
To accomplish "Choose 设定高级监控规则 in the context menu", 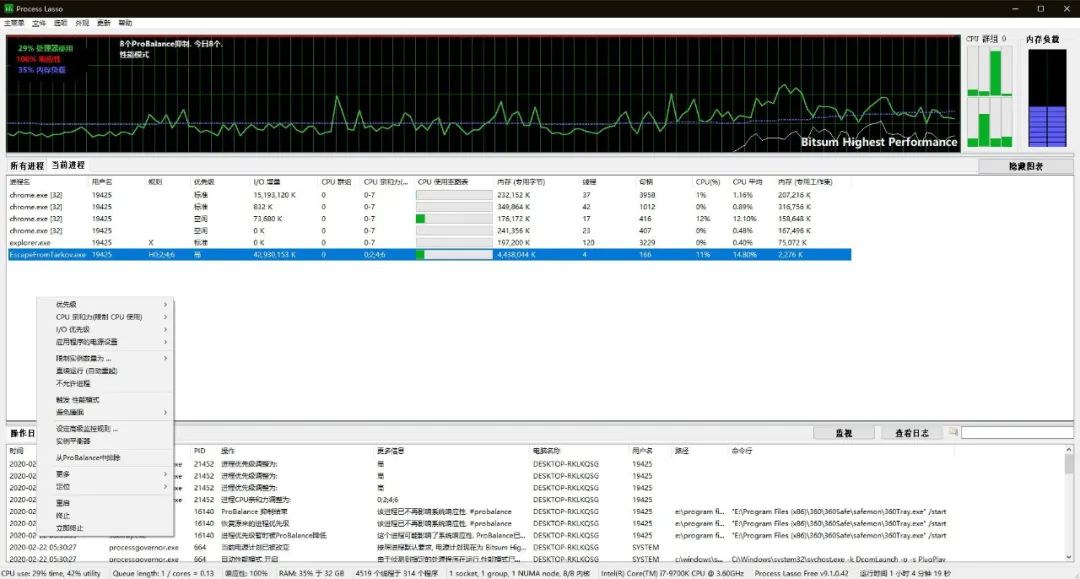I will tap(105, 429).
